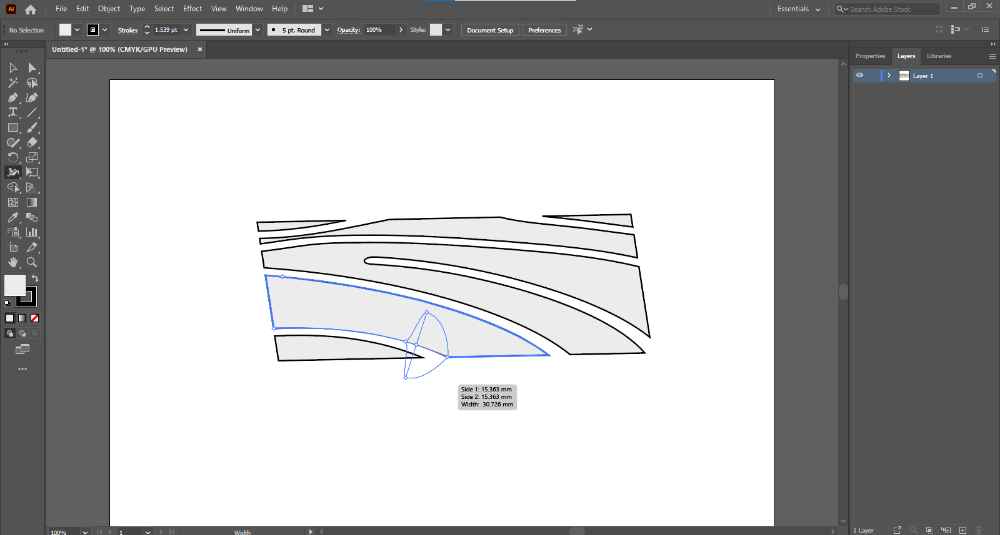Open the Effect menu
Viewport: 1000px width, 535px height.
click(193, 9)
